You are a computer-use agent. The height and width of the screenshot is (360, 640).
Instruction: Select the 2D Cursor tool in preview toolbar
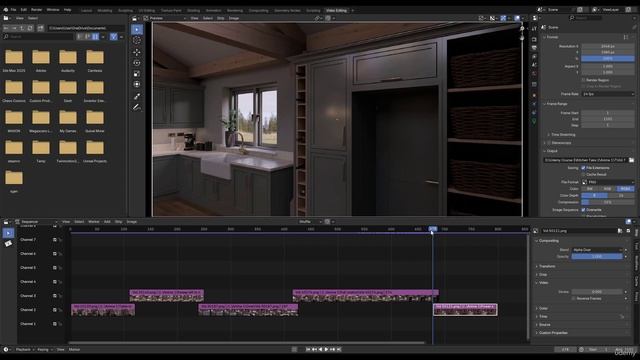tap(137, 40)
